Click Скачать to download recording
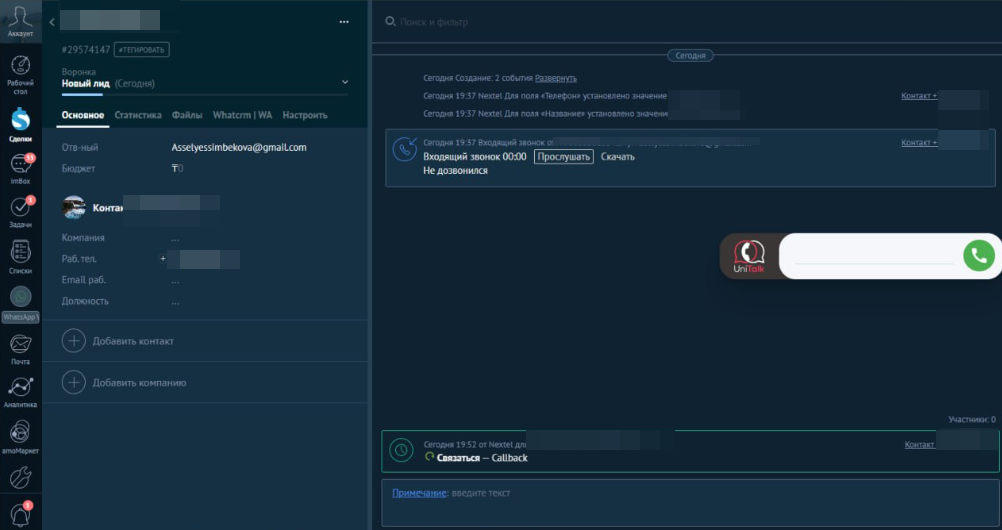The image size is (1002, 530). point(617,157)
